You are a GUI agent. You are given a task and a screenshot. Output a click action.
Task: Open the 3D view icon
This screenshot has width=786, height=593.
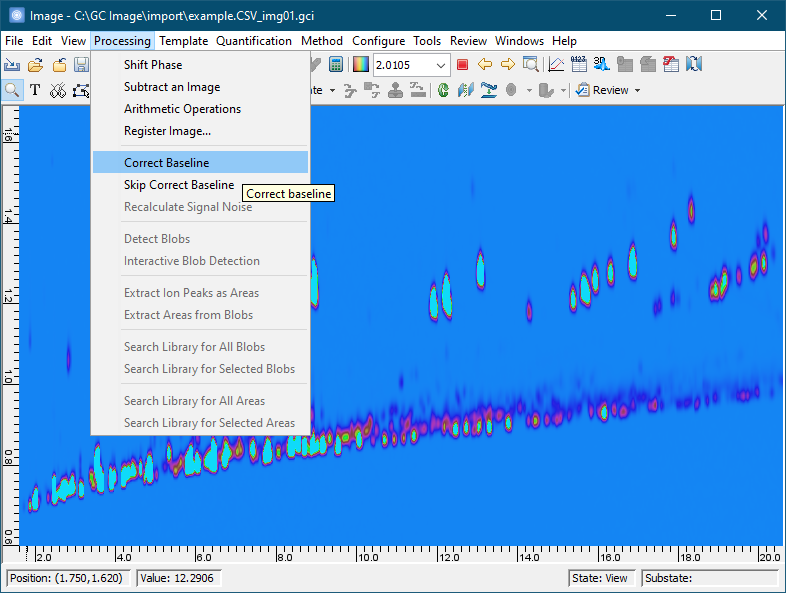click(601, 64)
